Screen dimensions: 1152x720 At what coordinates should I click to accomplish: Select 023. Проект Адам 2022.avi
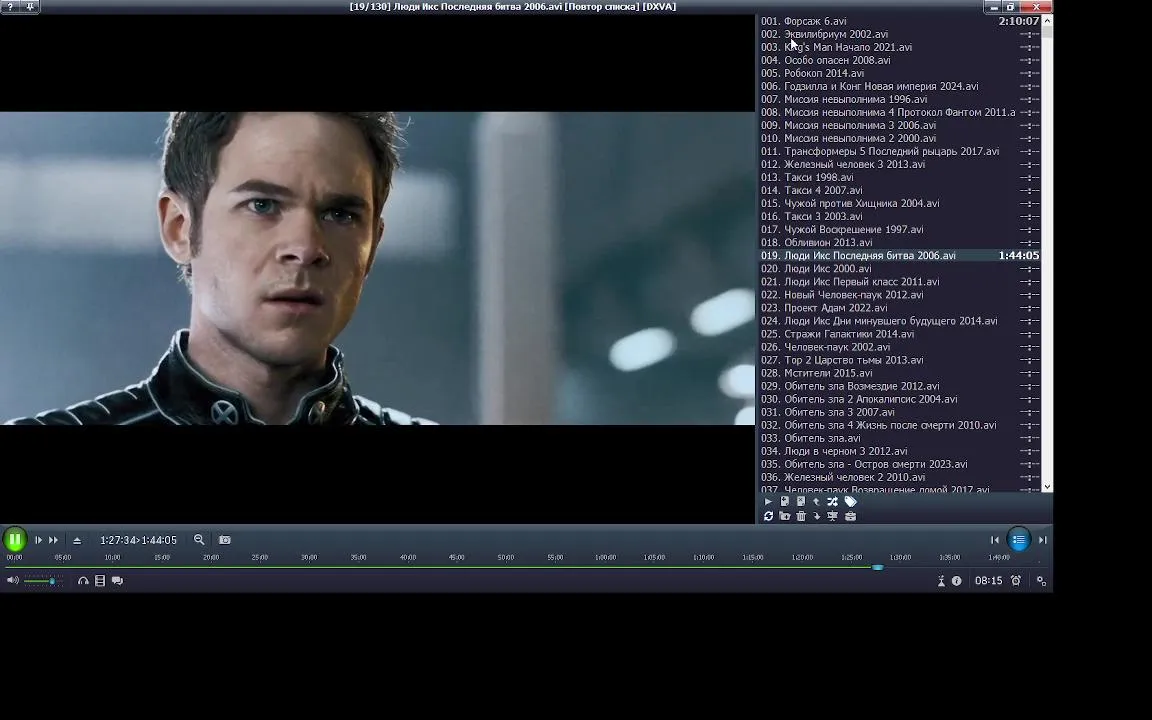[899, 308]
